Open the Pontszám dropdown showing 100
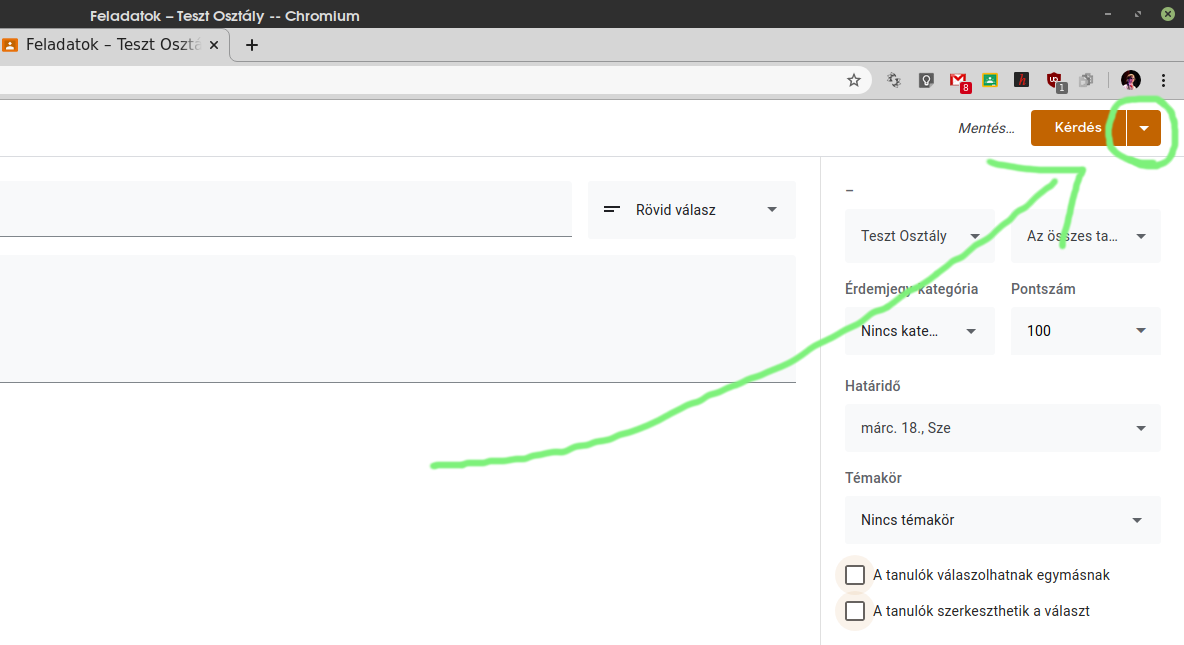 click(x=1085, y=331)
